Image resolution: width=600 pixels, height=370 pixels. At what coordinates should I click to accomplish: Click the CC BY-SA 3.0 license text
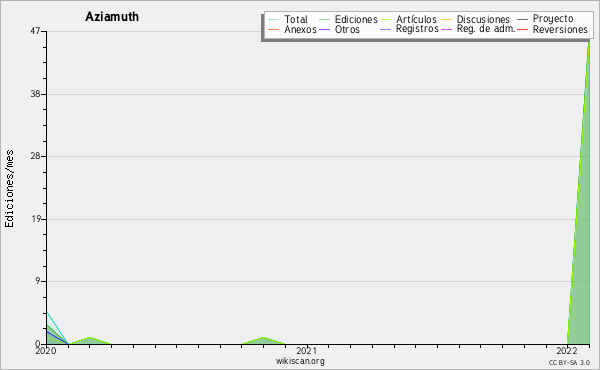(x=569, y=363)
